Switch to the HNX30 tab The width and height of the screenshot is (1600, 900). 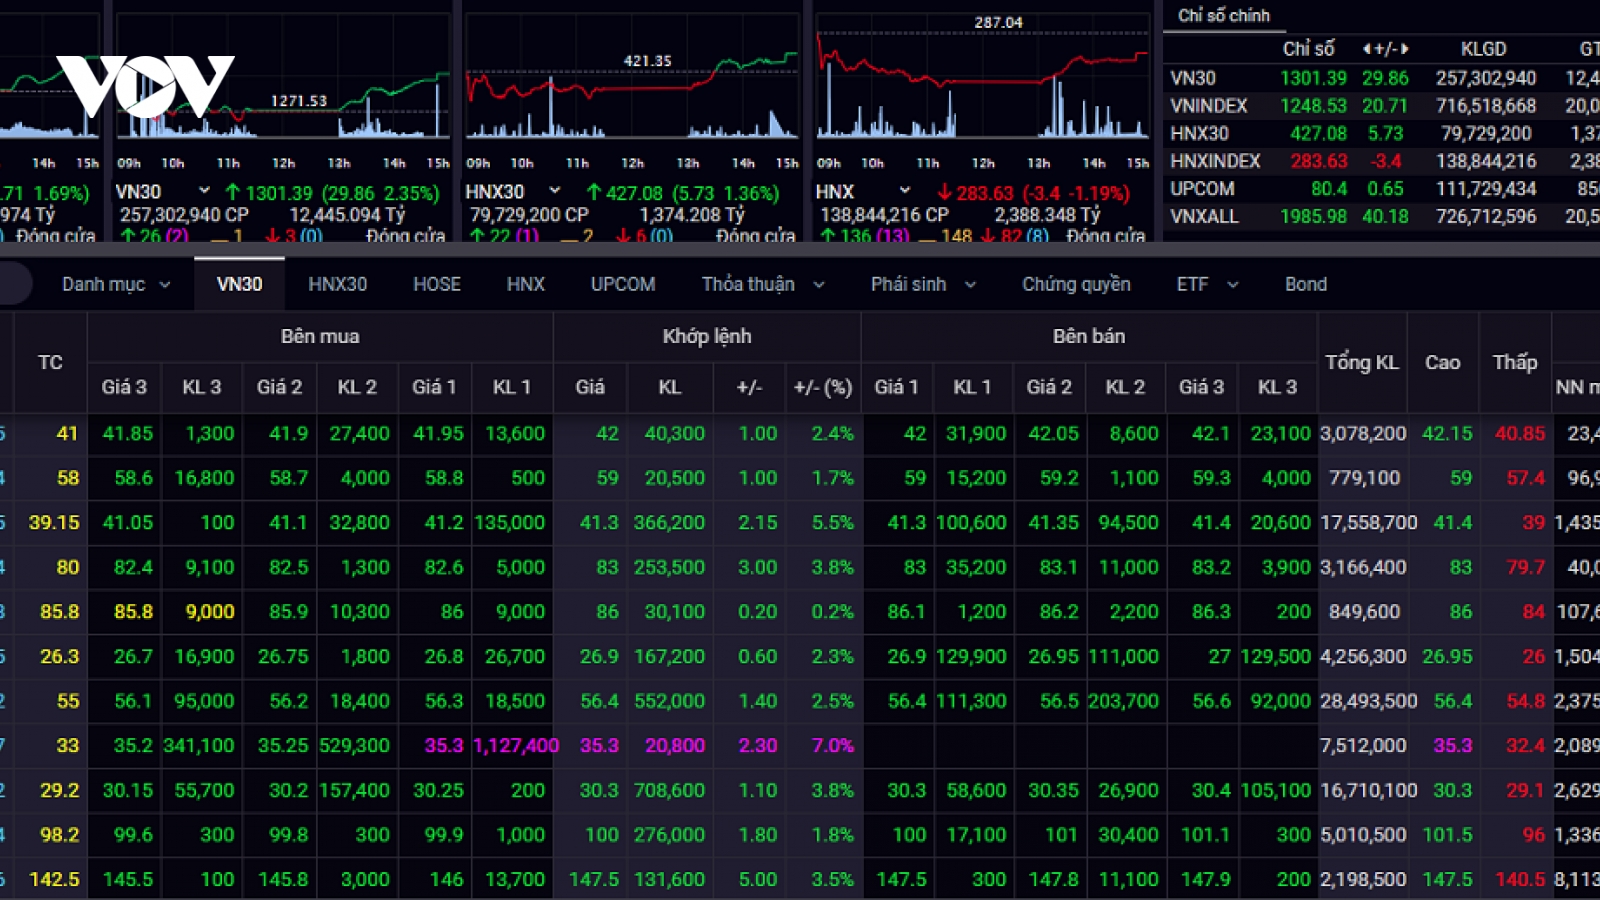coord(337,285)
